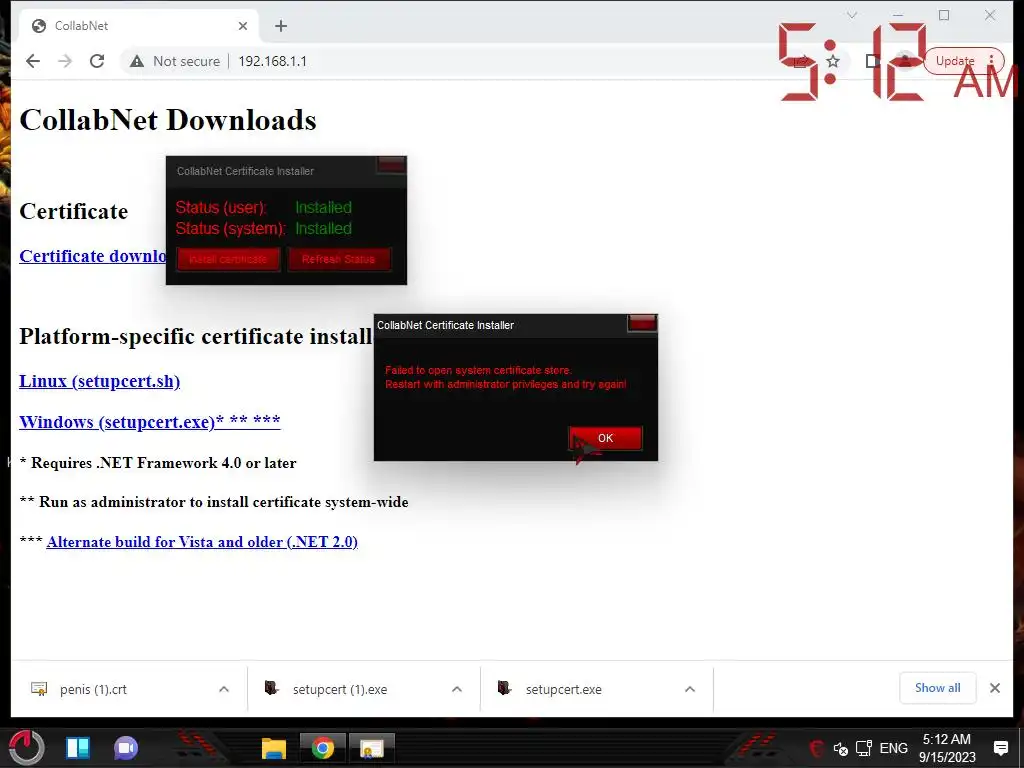Screen dimensions: 1024x768
Task: Click the CollabNet Downloads heading
Action: [168, 120]
